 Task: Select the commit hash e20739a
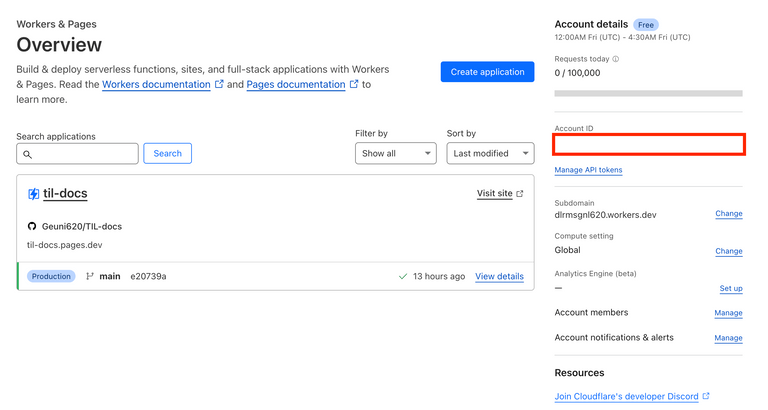148,276
